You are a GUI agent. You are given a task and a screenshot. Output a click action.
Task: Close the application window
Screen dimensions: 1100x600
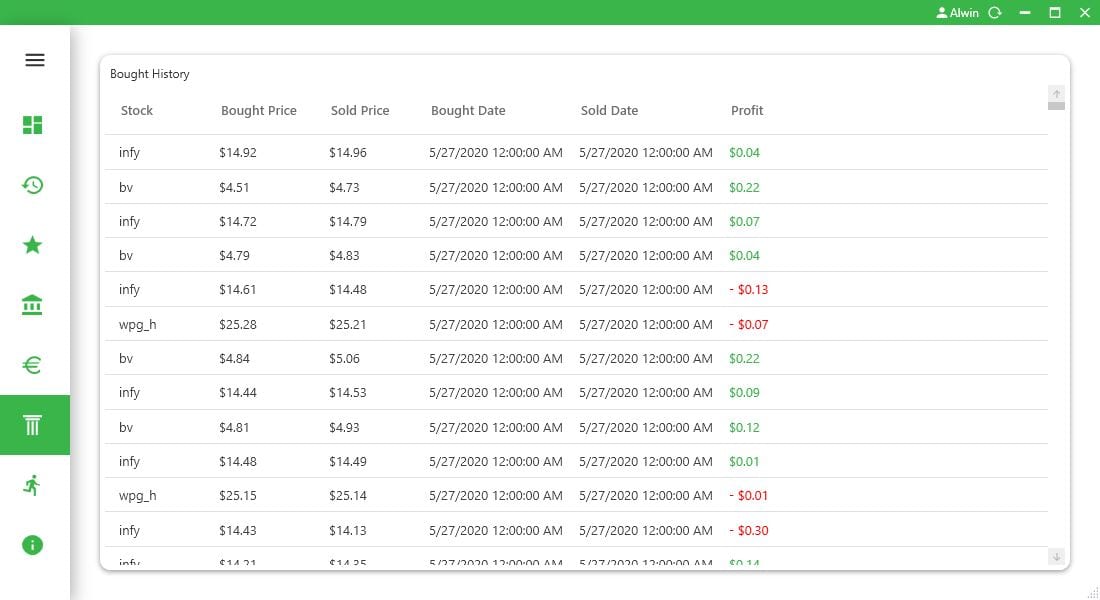tap(1085, 13)
